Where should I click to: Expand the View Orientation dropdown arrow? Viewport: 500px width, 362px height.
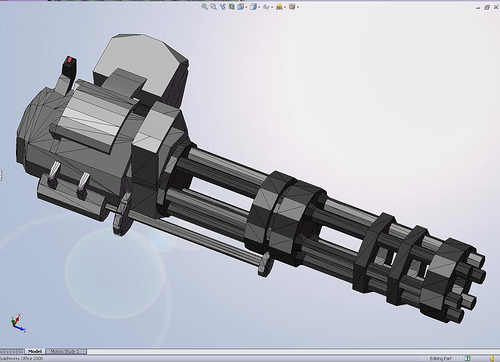point(246,7)
